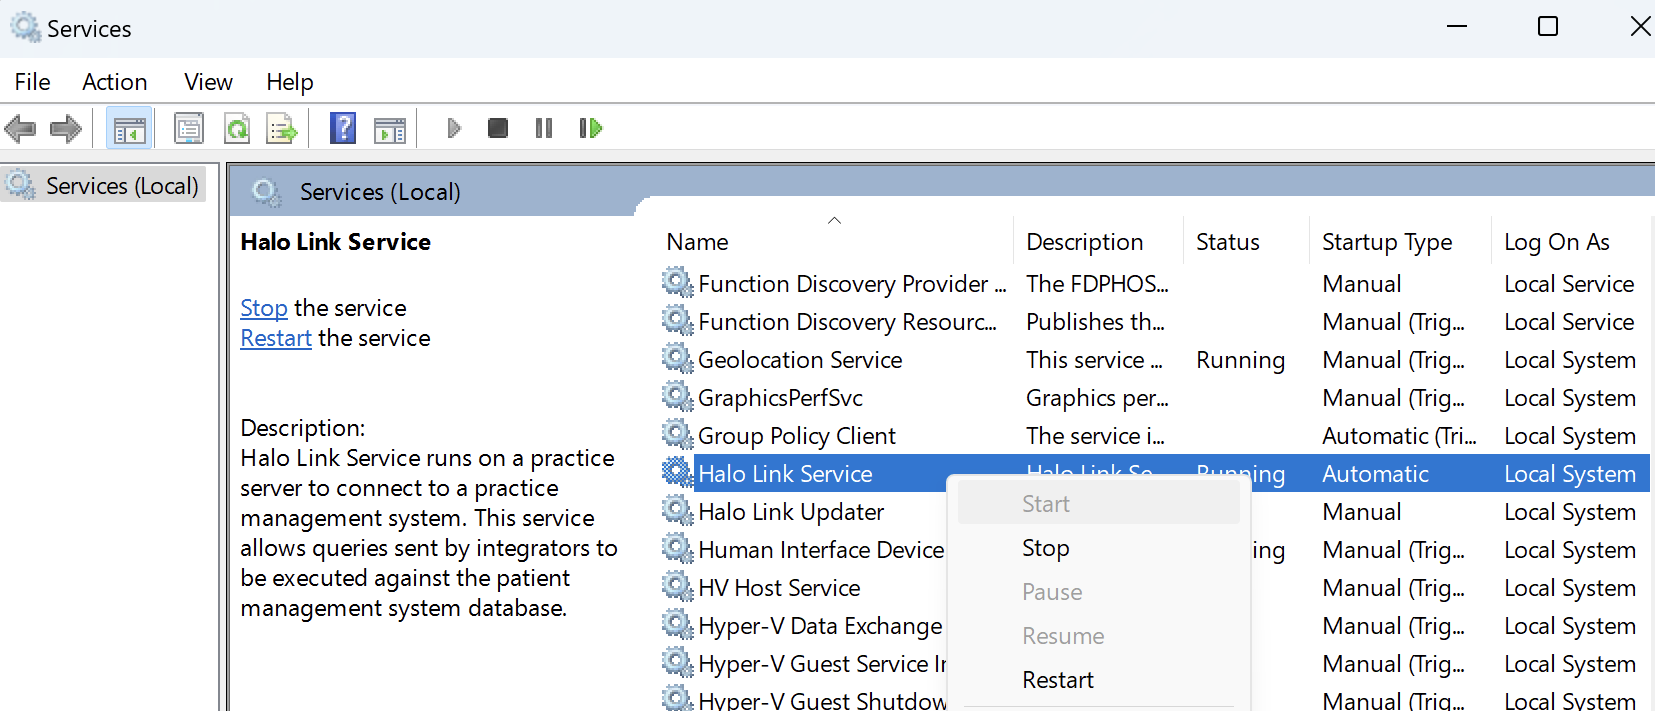Open the View menu
Image resolution: width=1655 pixels, height=711 pixels.
pos(208,82)
